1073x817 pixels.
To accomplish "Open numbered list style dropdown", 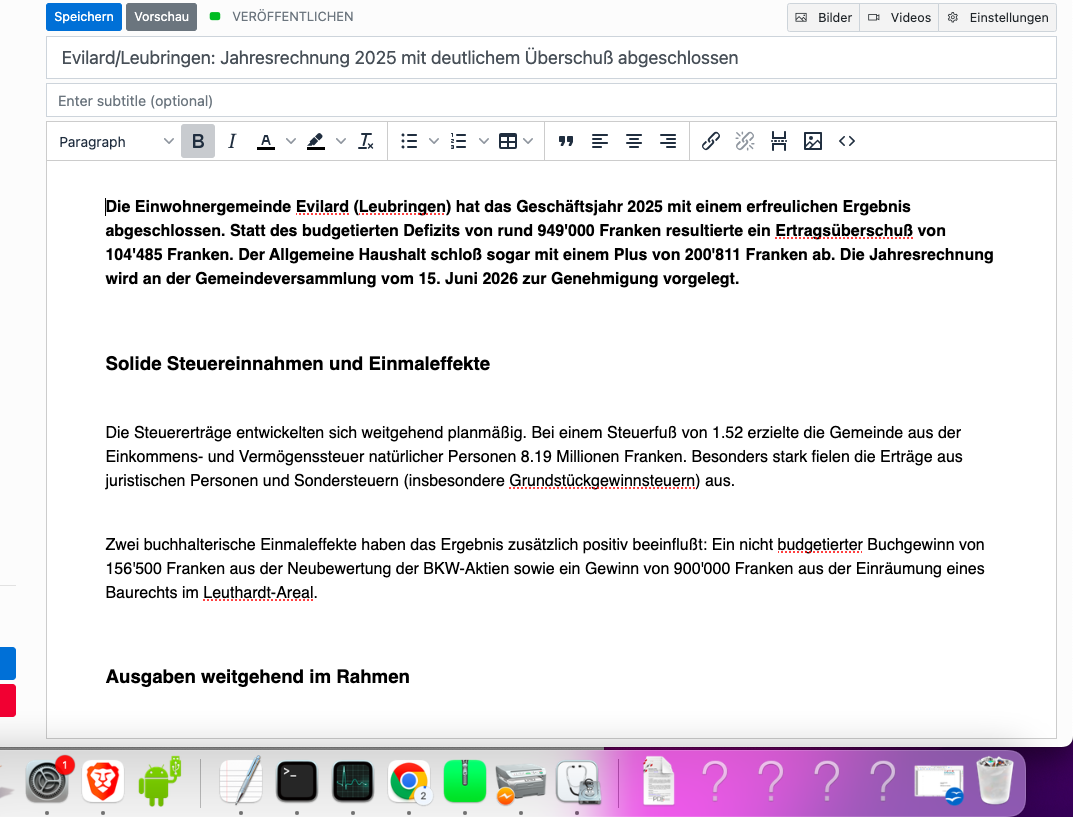I will tap(484, 141).
